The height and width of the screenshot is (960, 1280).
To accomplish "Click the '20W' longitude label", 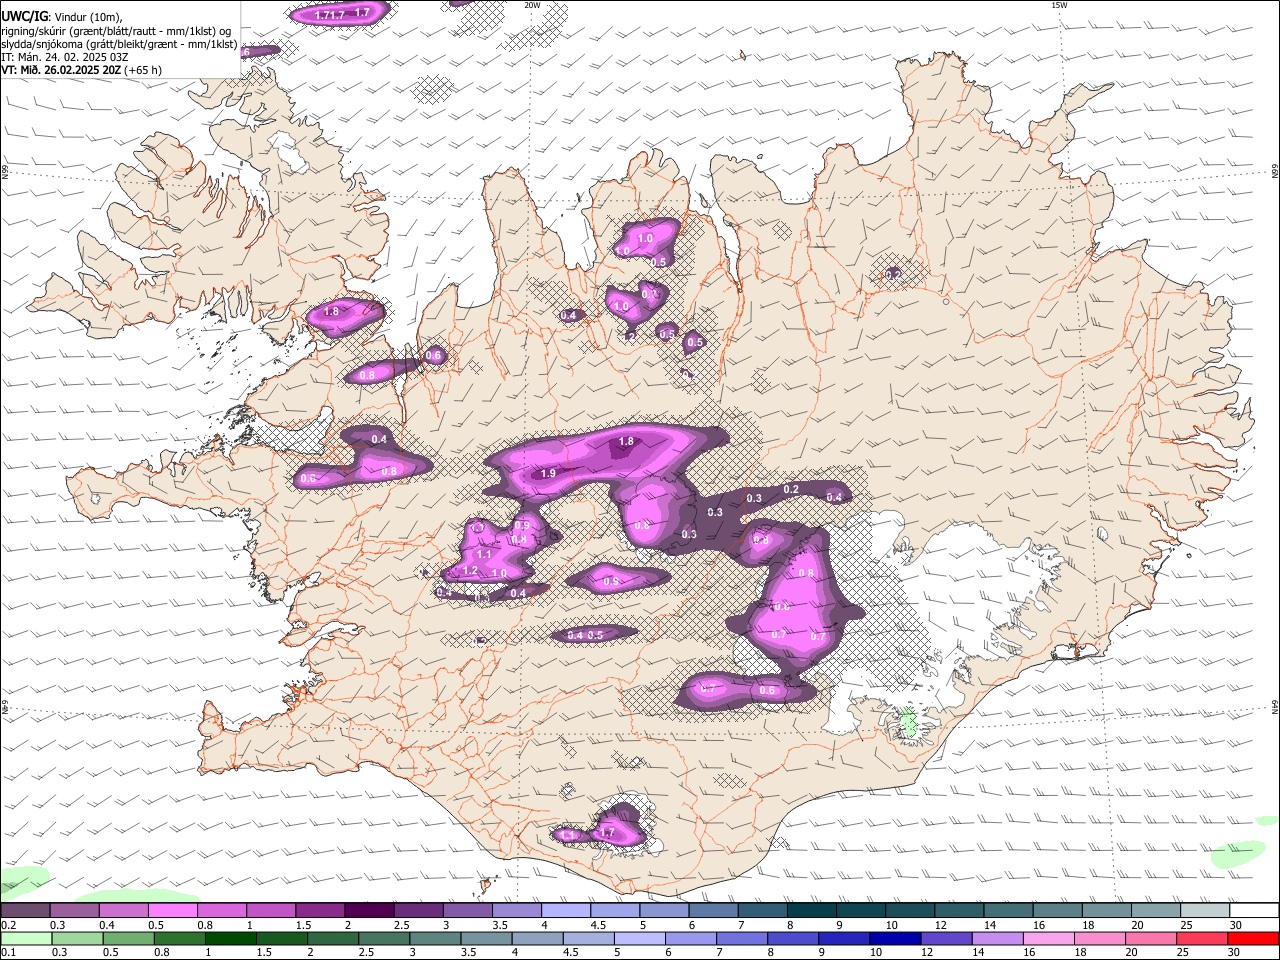I will (532, 5).
